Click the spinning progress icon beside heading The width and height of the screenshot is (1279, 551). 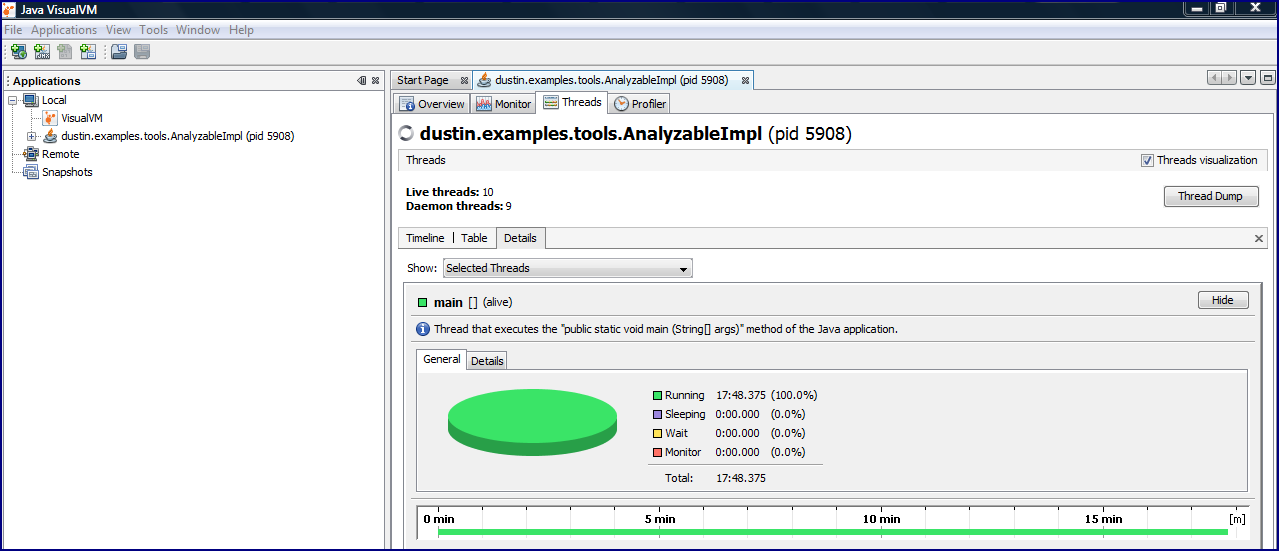click(406, 134)
